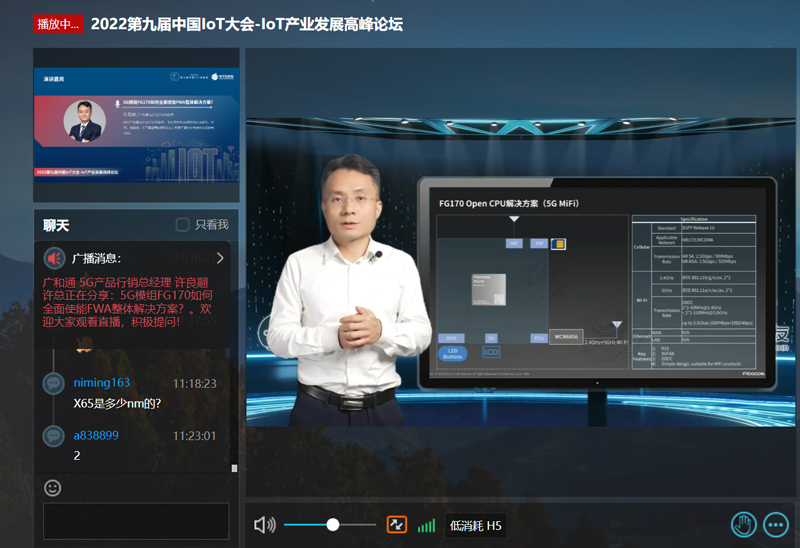Check the green signal strength bars icon

pyautogui.click(x=427, y=525)
